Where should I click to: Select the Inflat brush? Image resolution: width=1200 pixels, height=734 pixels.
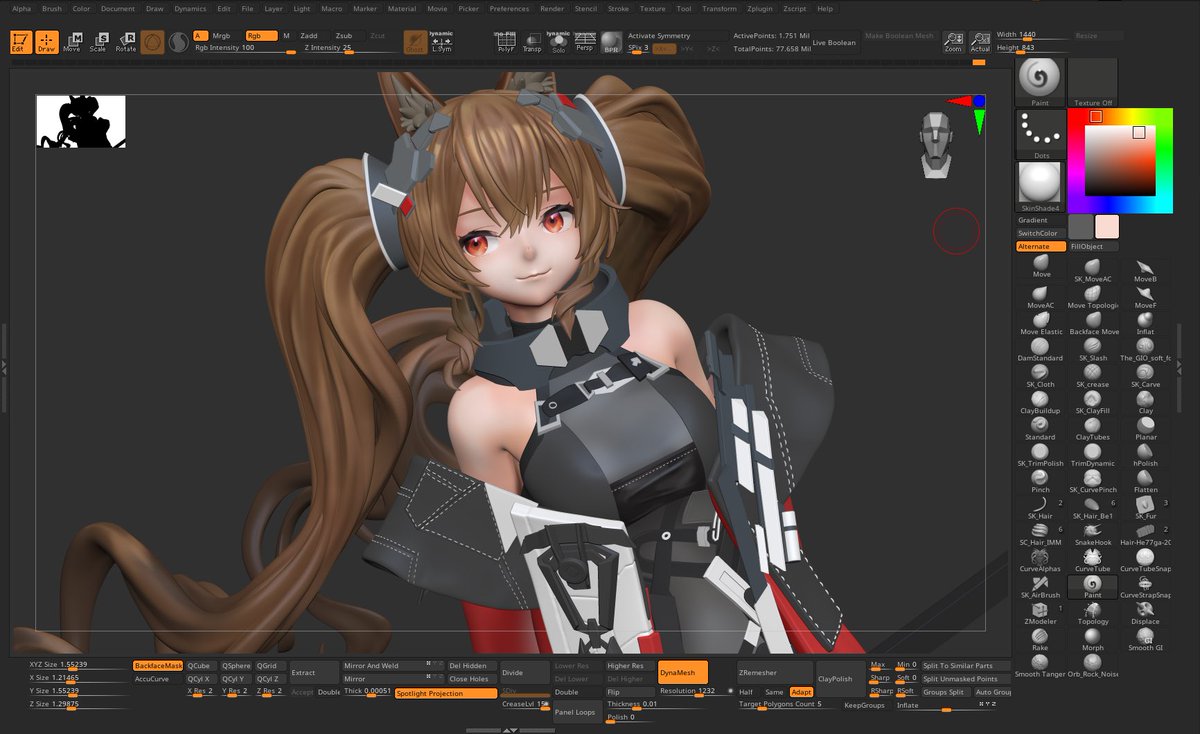point(1145,324)
